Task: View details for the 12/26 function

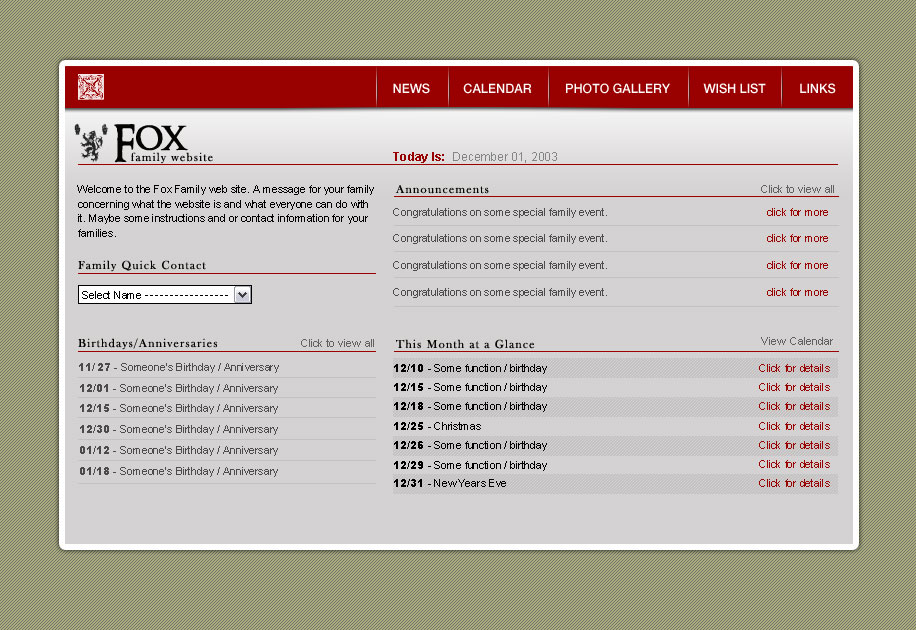Action: click(794, 445)
